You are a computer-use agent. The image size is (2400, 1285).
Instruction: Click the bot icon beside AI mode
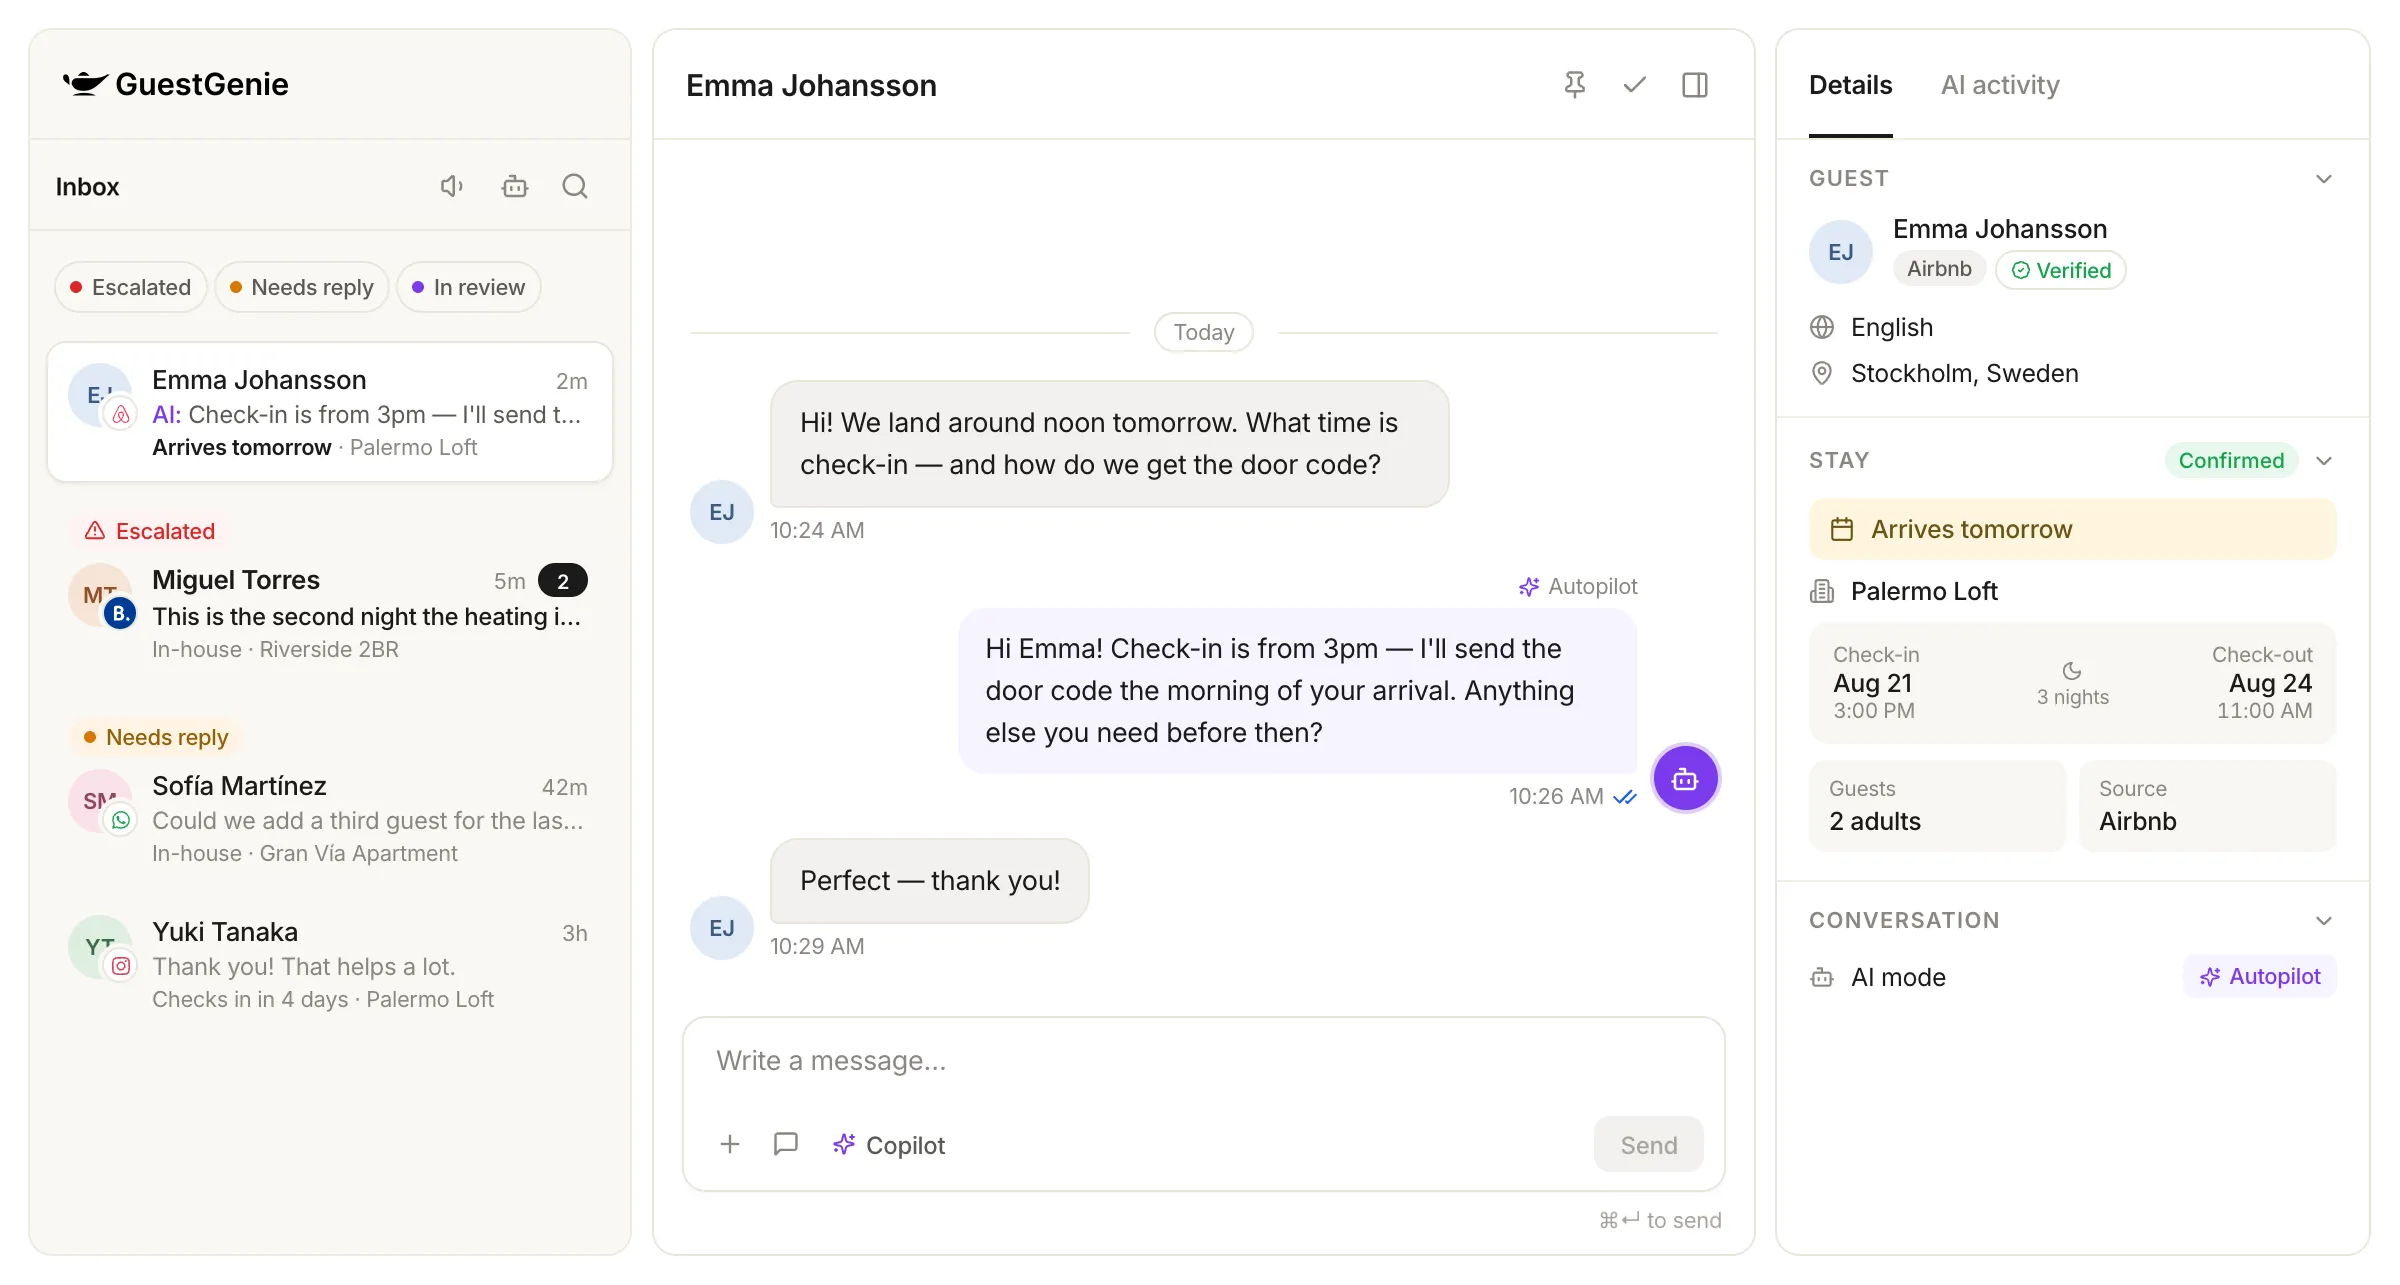1822,977
